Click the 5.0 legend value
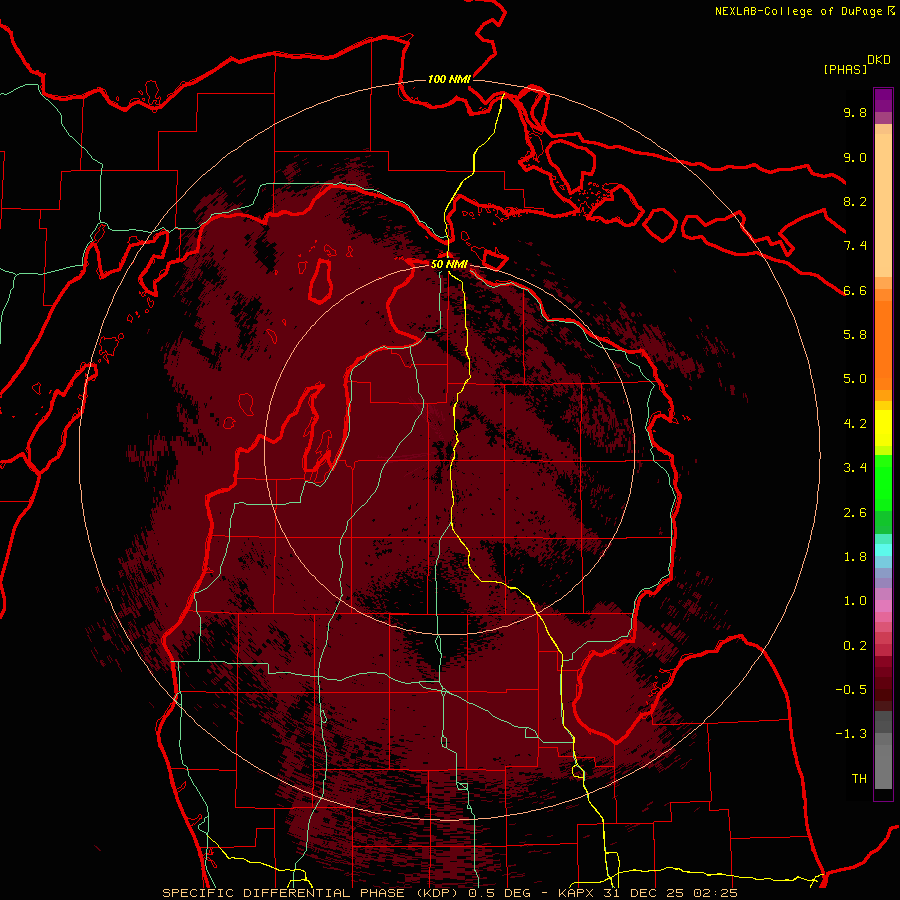This screenshot has height=900, width=900. coord(855,379)
